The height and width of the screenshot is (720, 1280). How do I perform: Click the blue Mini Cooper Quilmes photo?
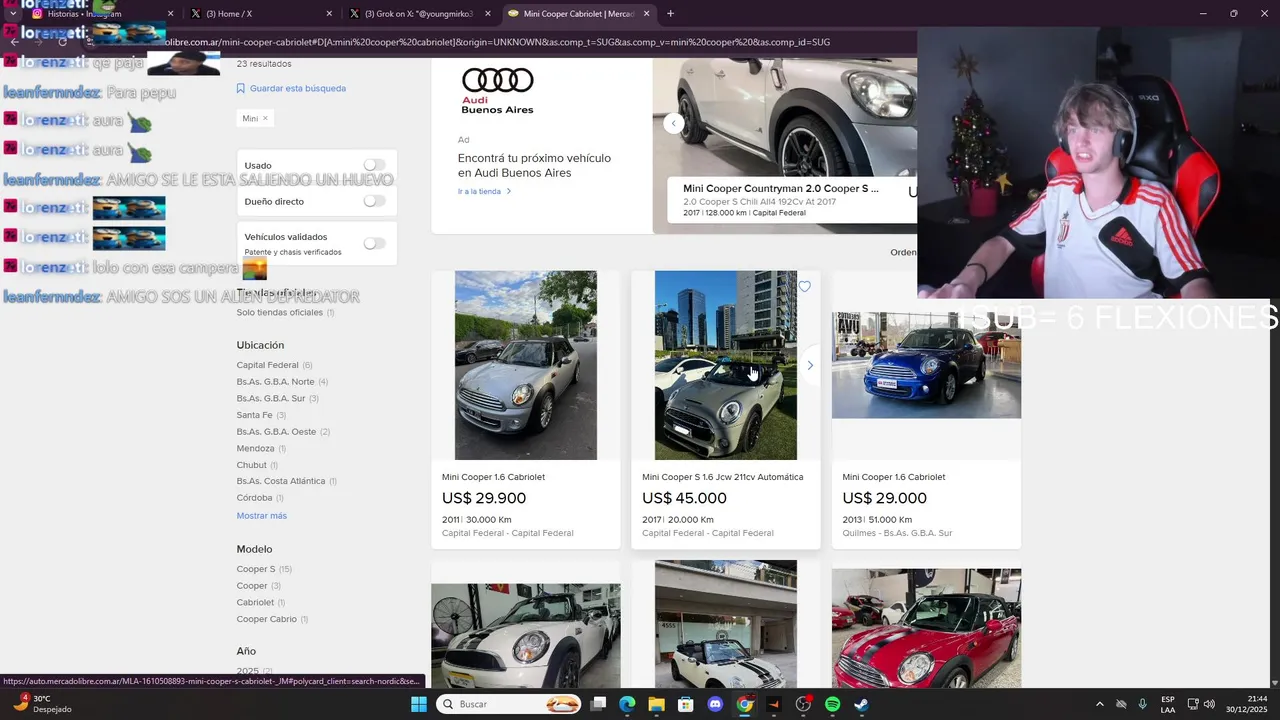click(x=926, y=365)
